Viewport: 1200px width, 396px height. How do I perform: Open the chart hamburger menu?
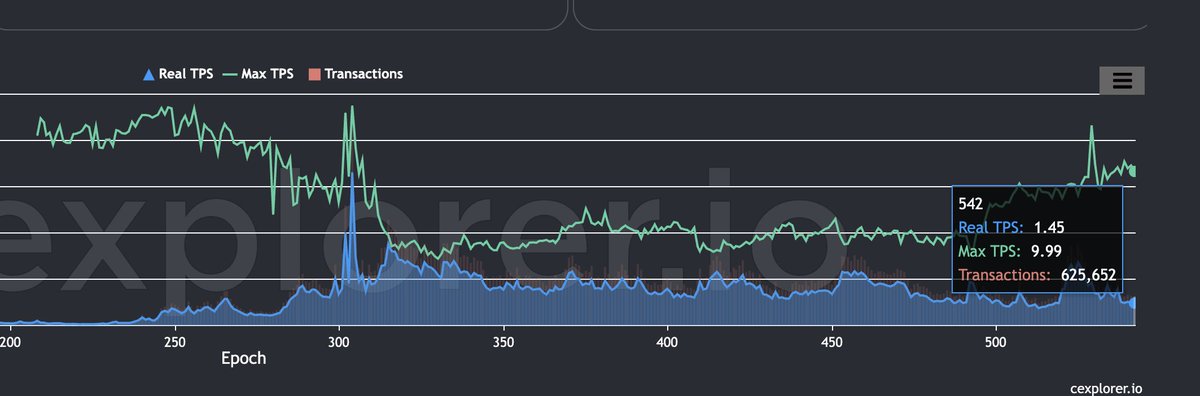(1121, 81)
